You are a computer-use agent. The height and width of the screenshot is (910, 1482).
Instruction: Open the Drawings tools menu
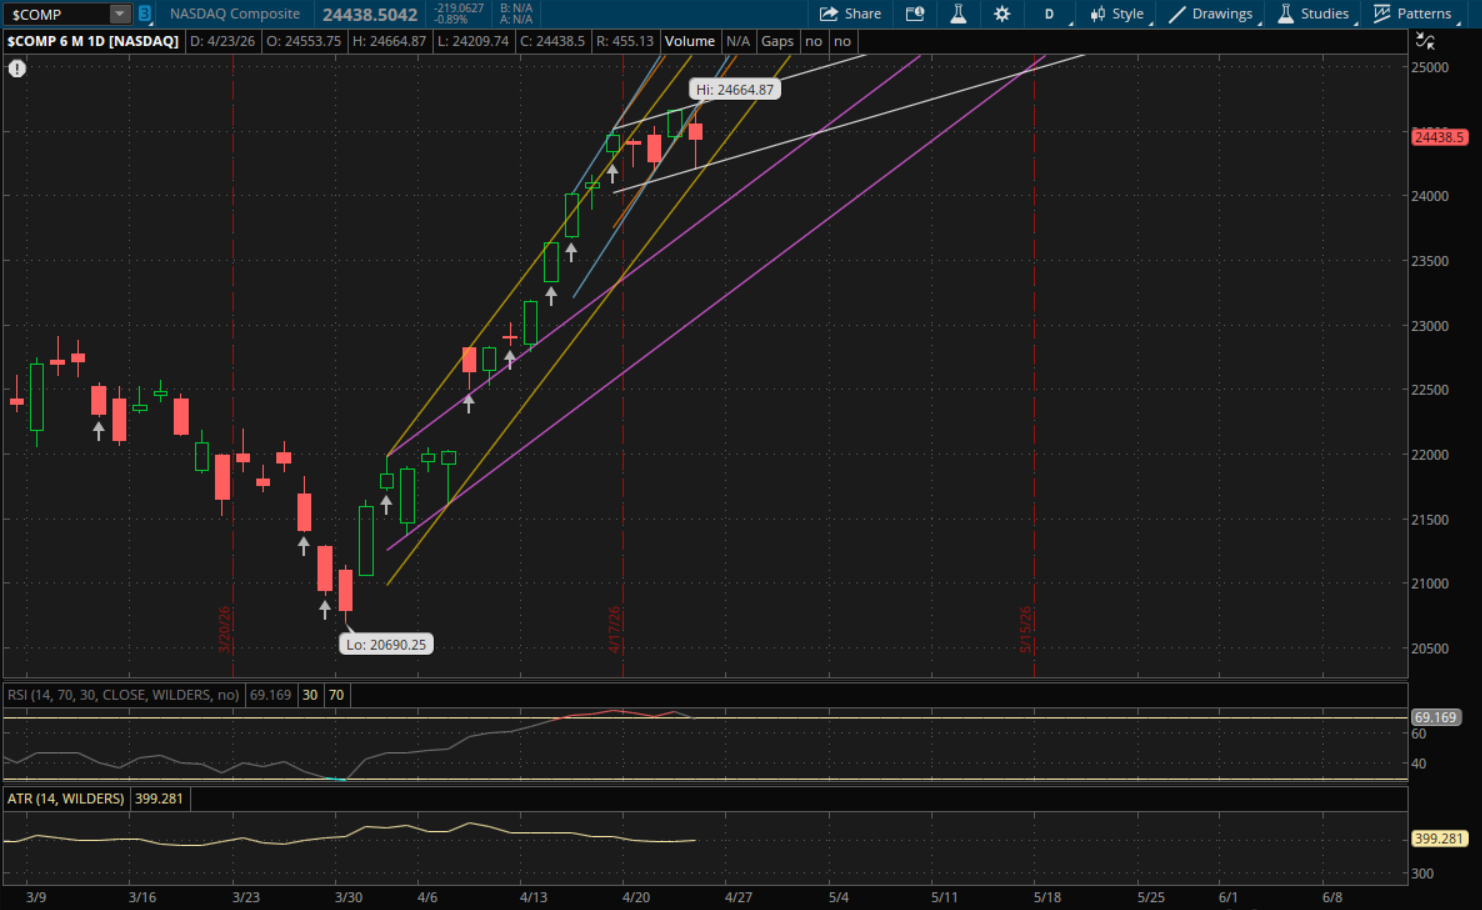pyautogui.click(x=1211, y=14)
